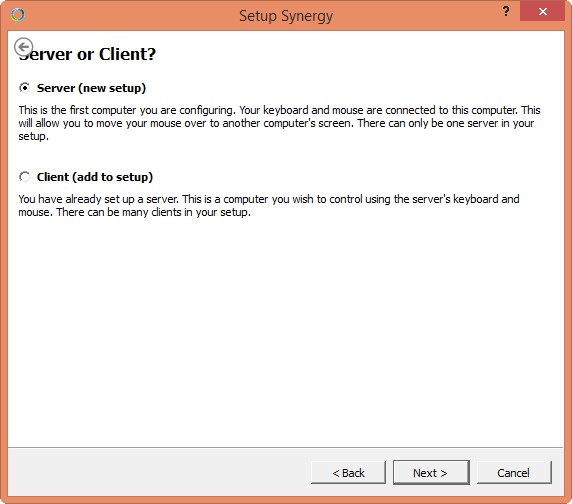Click the bold 'Client (add to setup)' label text
This screenshot has height=504, width=572.
pyautogui.click(x=95, y=177)
